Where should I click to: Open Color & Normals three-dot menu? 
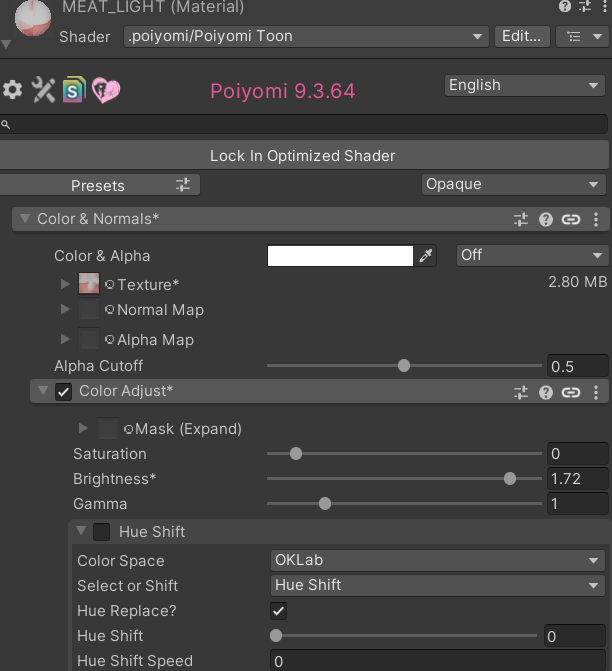pos(596,220)
